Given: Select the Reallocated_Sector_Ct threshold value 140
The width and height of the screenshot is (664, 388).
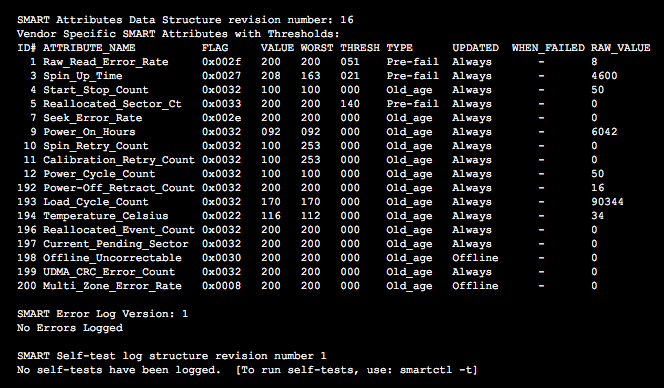Looking at the screenshot, I should click(350, 104).
